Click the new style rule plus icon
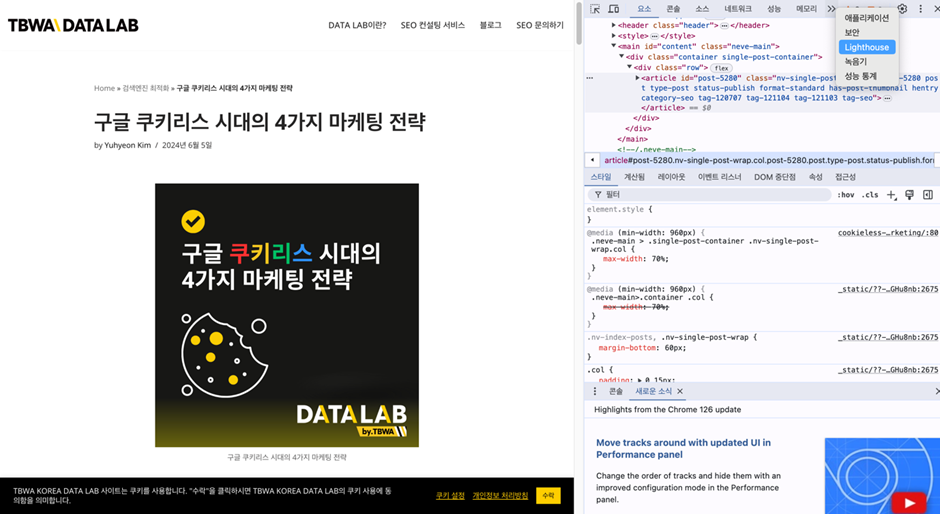Image resolution: width=940 pixels, height=514 pixels. point(891,195)
